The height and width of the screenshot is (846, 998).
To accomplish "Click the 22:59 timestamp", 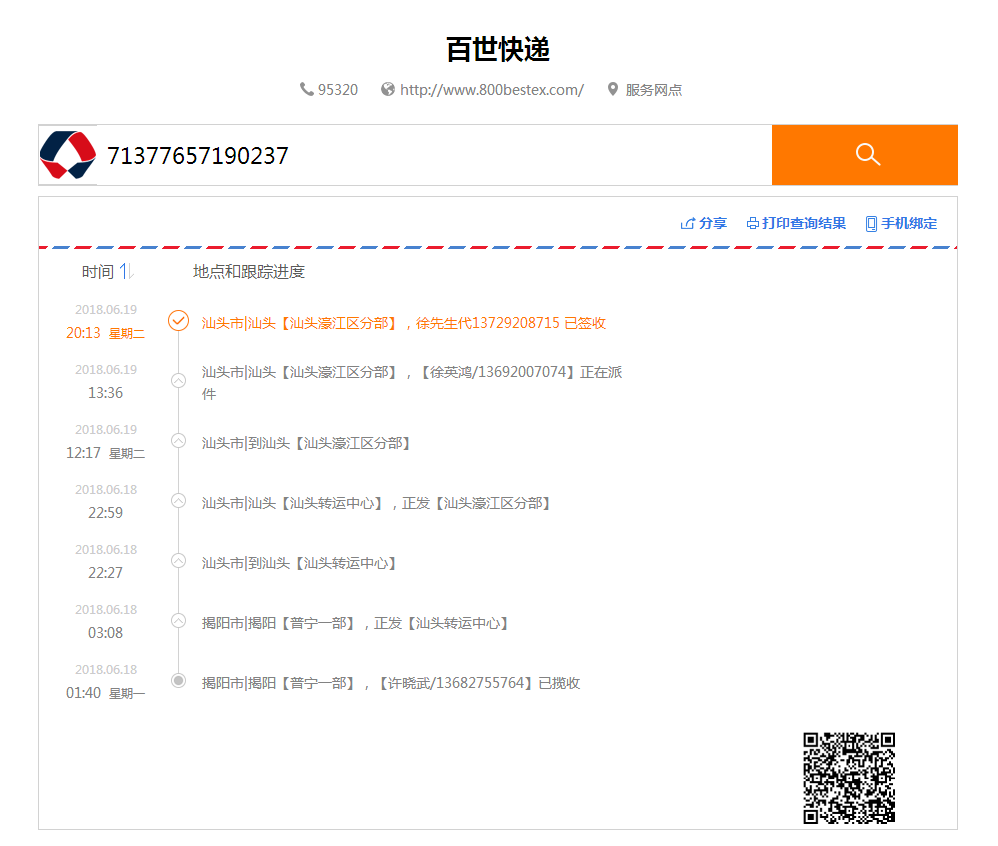I will [x=106, y=512].
